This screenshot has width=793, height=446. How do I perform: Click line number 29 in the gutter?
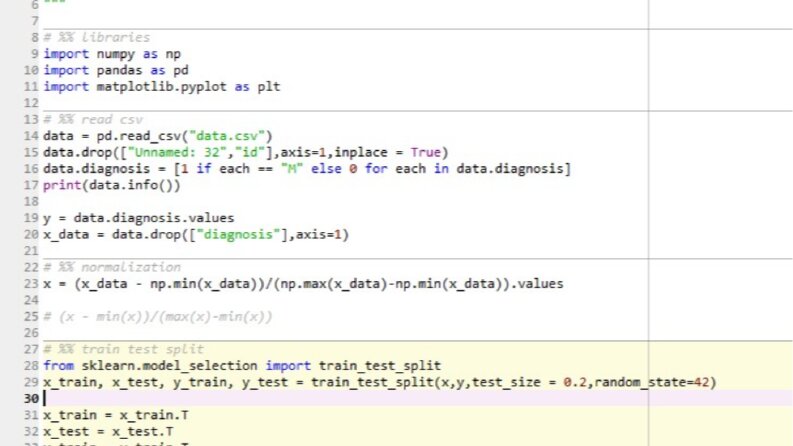(x=31, y=382)
